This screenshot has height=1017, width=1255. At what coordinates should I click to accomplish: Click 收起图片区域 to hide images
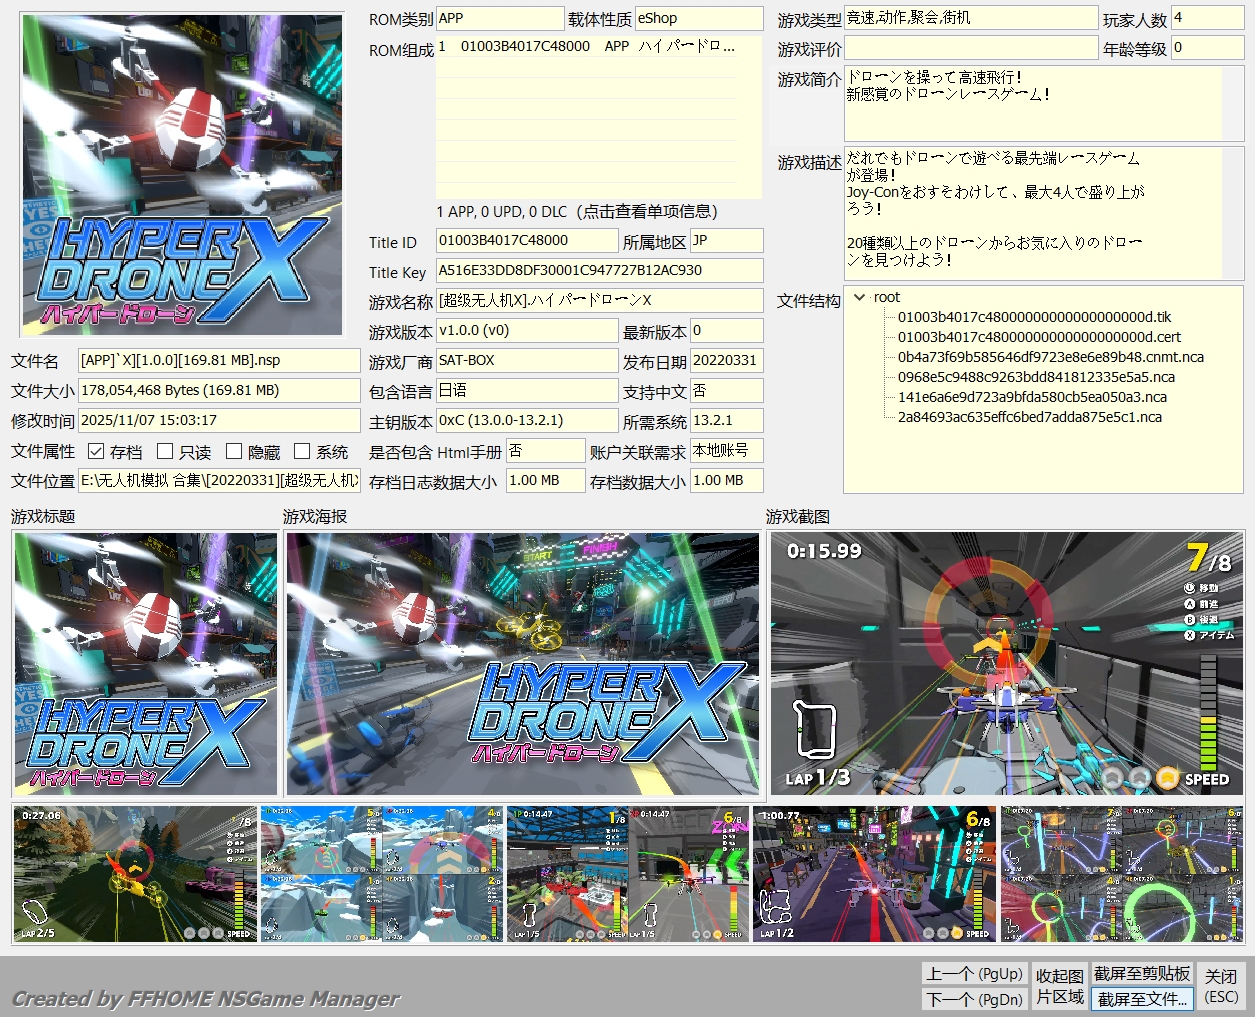click(x=1059, y=985)
